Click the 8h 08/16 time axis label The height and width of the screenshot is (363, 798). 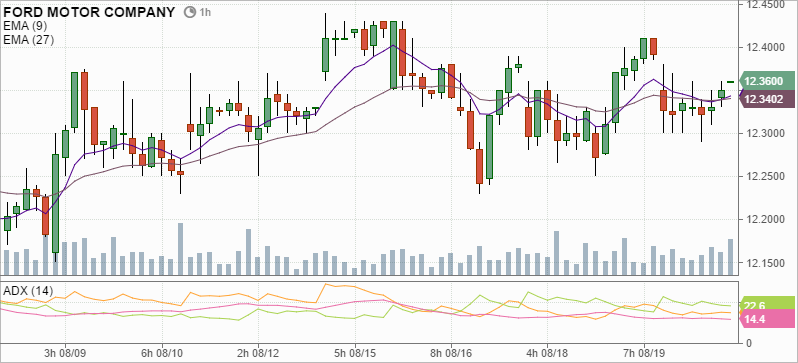451,352
